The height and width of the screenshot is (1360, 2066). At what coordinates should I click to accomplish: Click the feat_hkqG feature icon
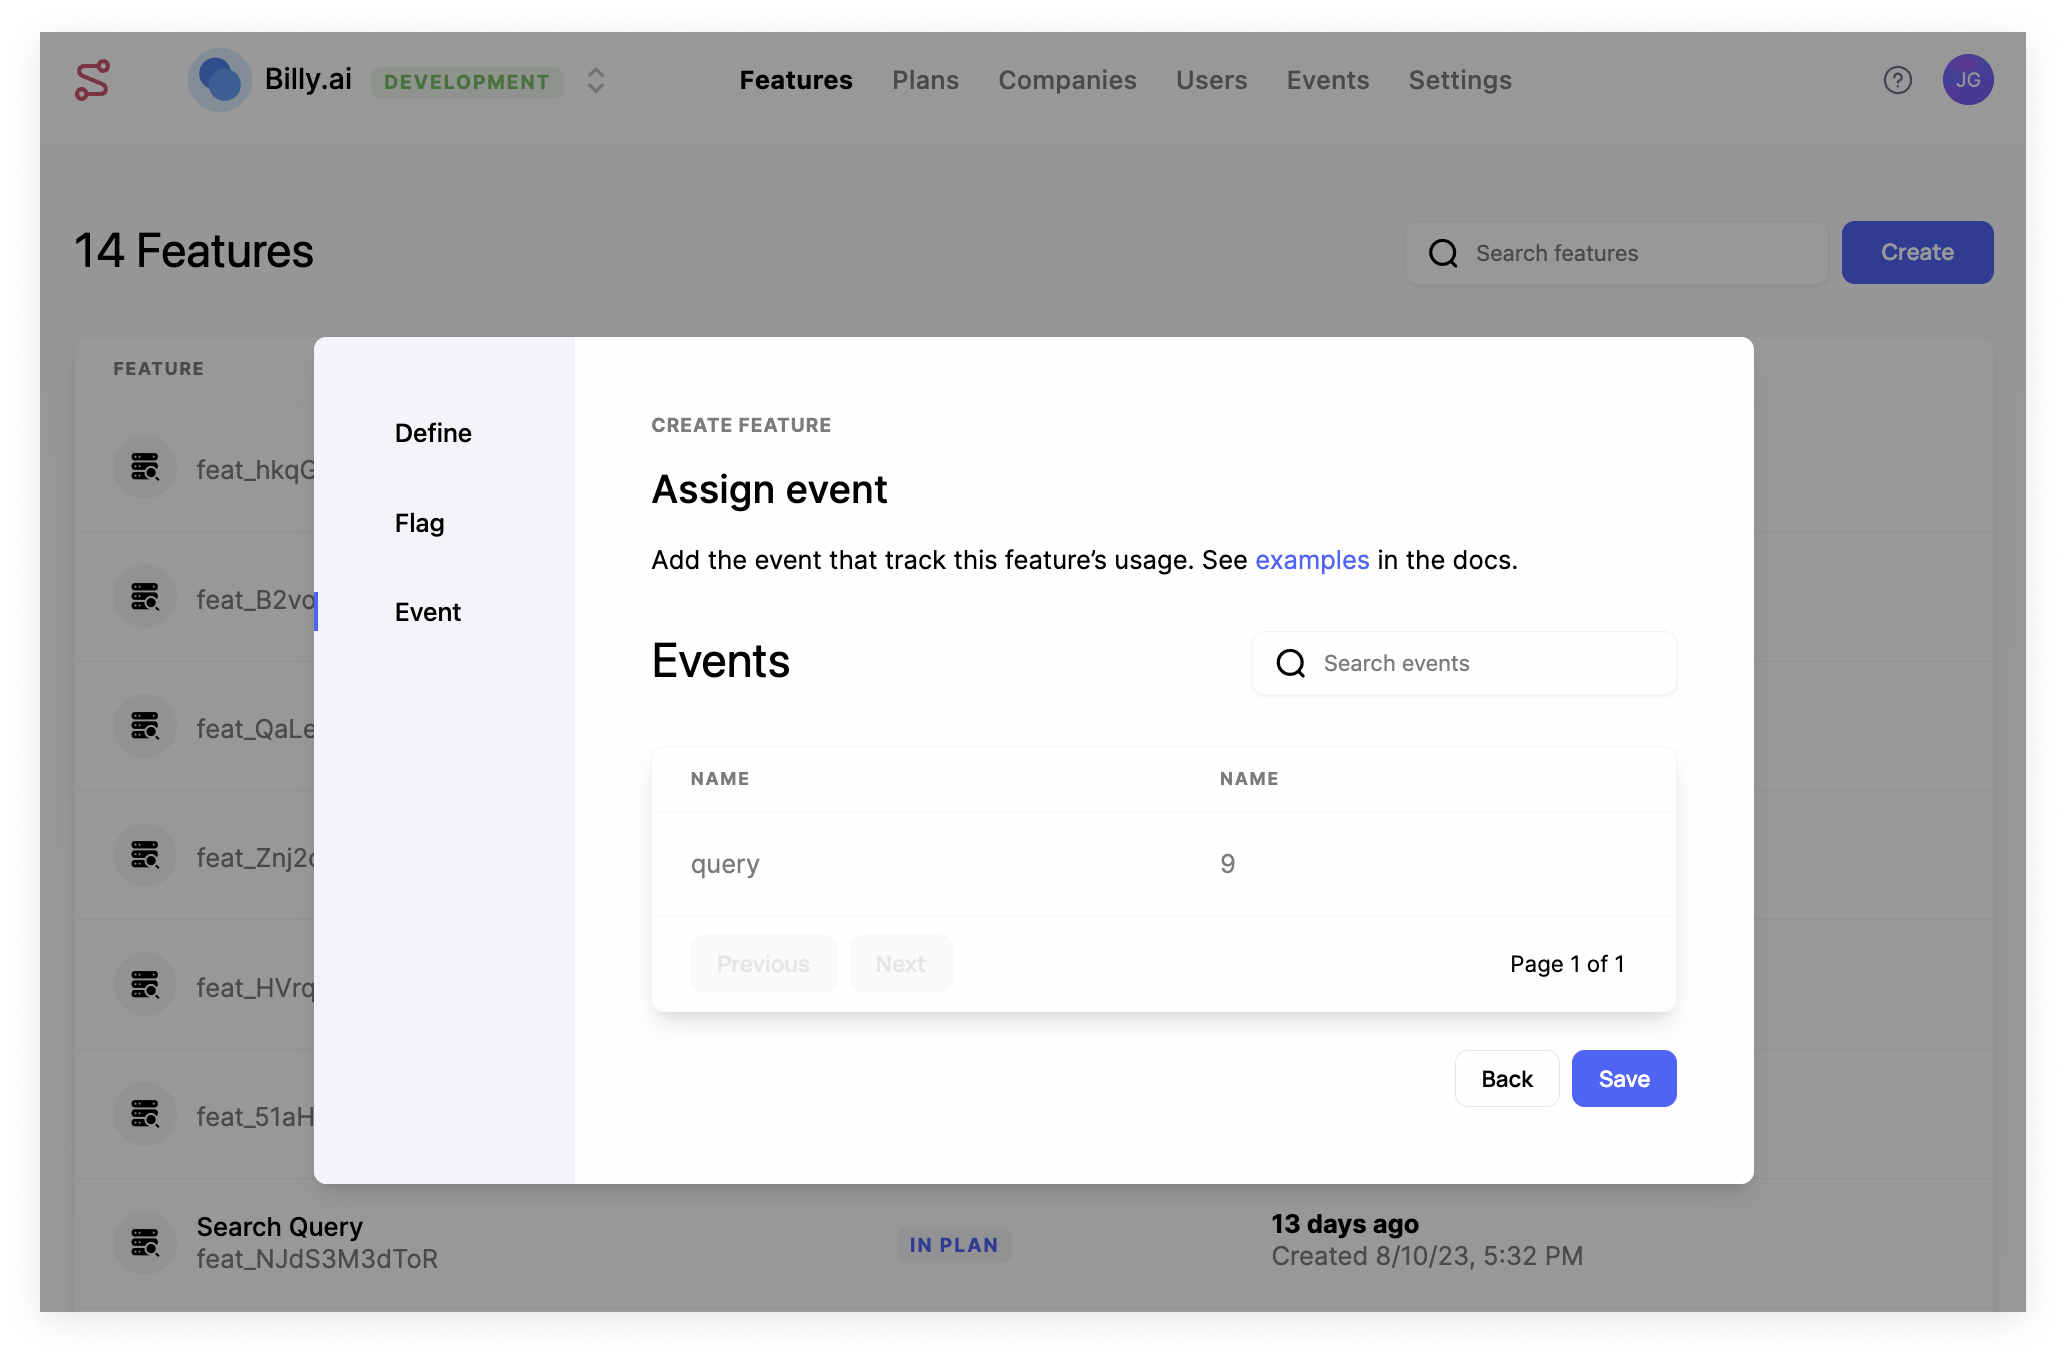pyautogui.click(x=144, y=466)
